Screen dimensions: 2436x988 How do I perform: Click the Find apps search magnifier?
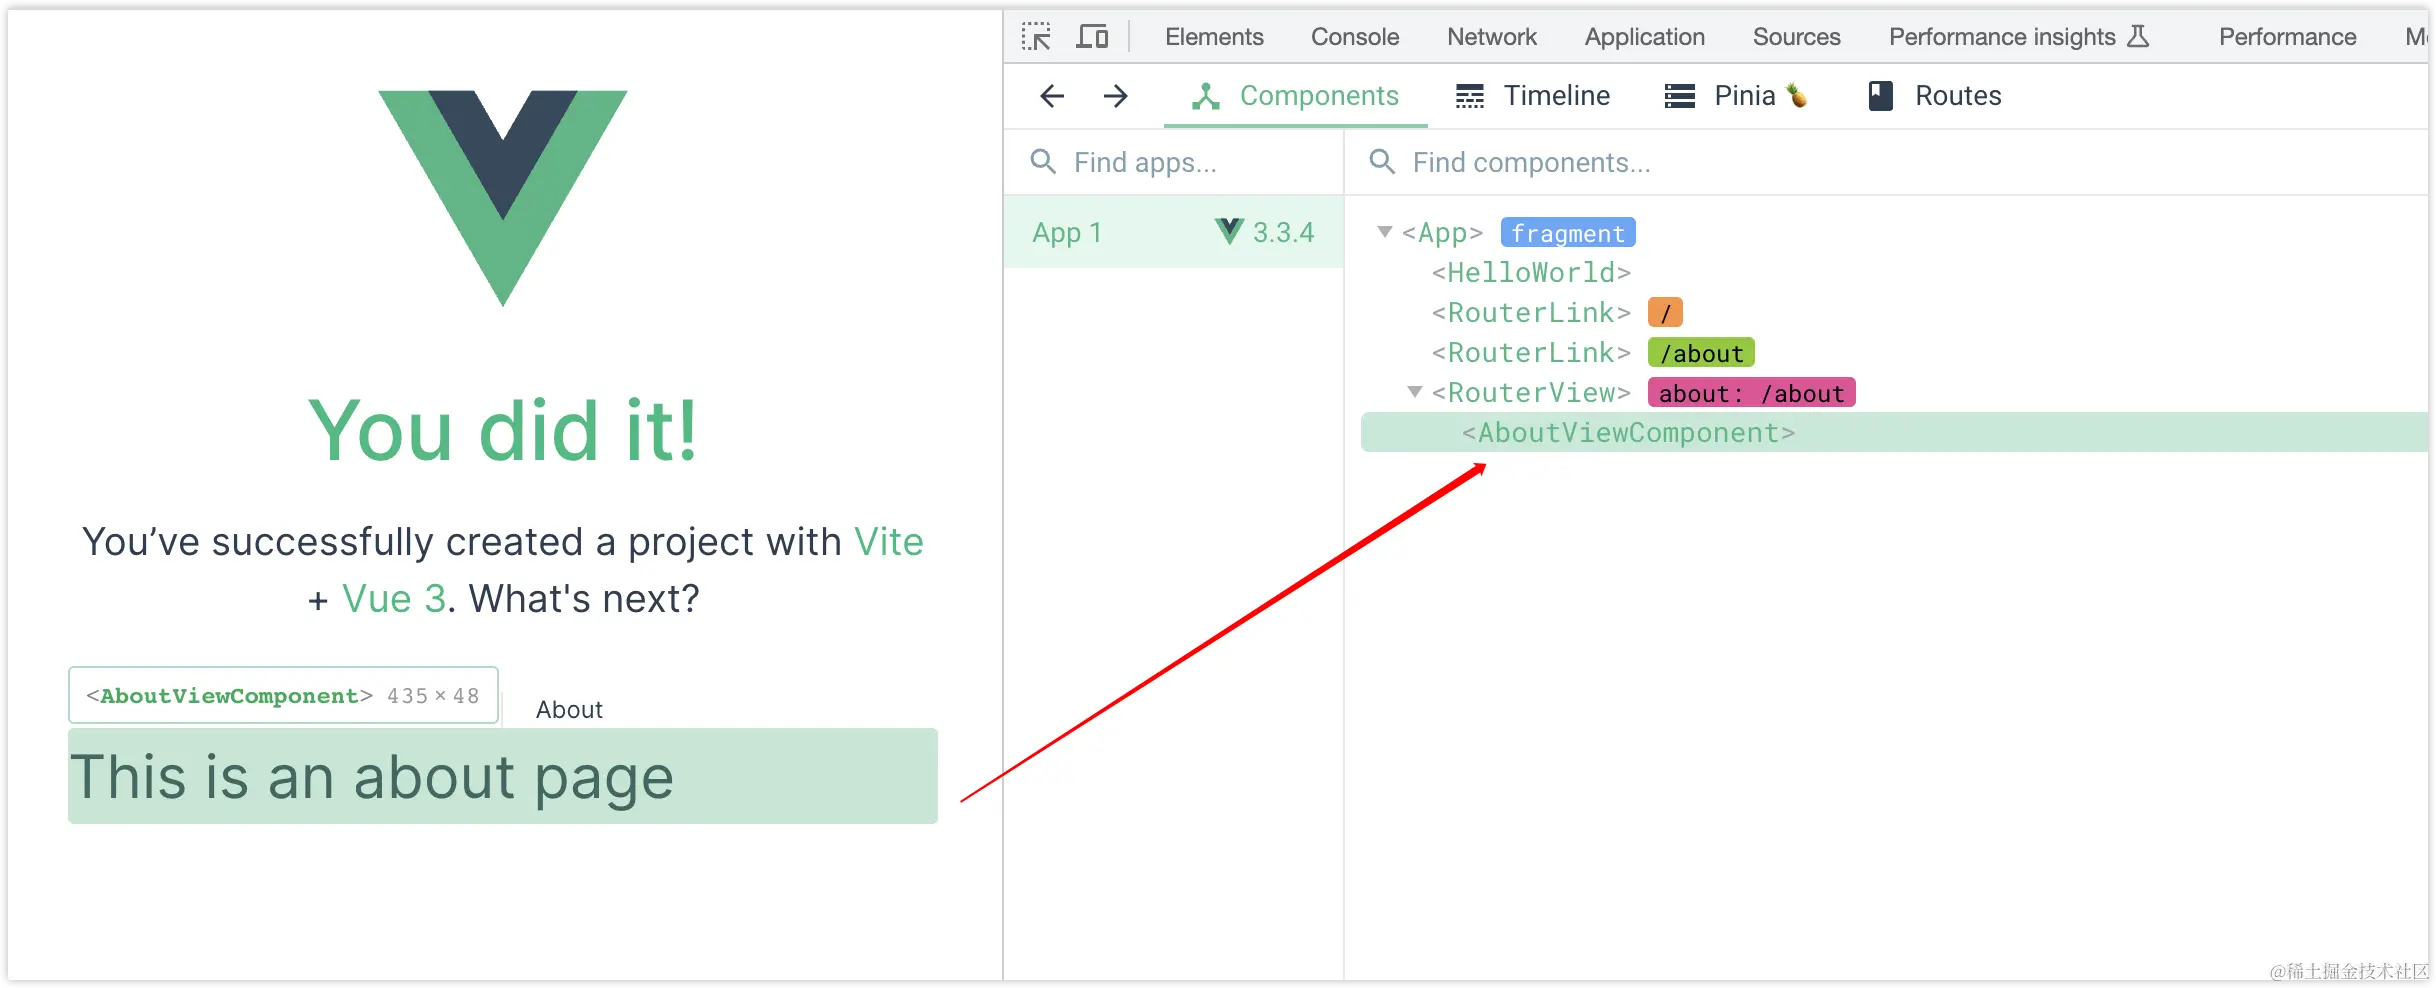point(1043,161)
